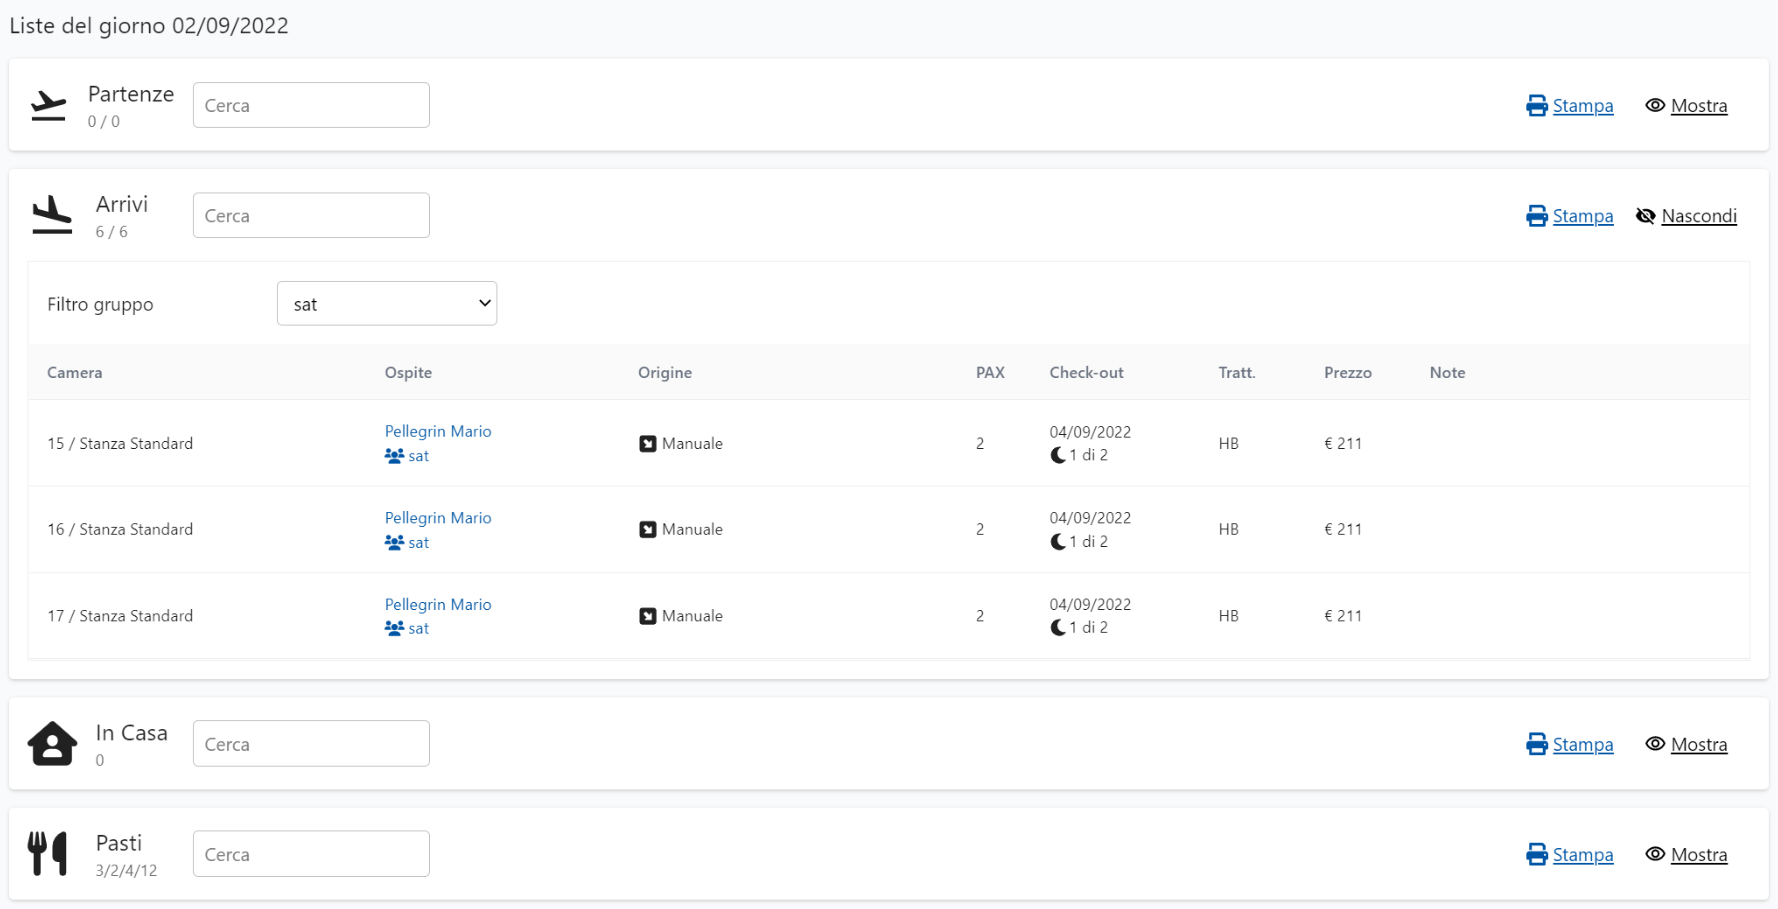Open Pellegrin Mario guest for room 15

(438, 431)
